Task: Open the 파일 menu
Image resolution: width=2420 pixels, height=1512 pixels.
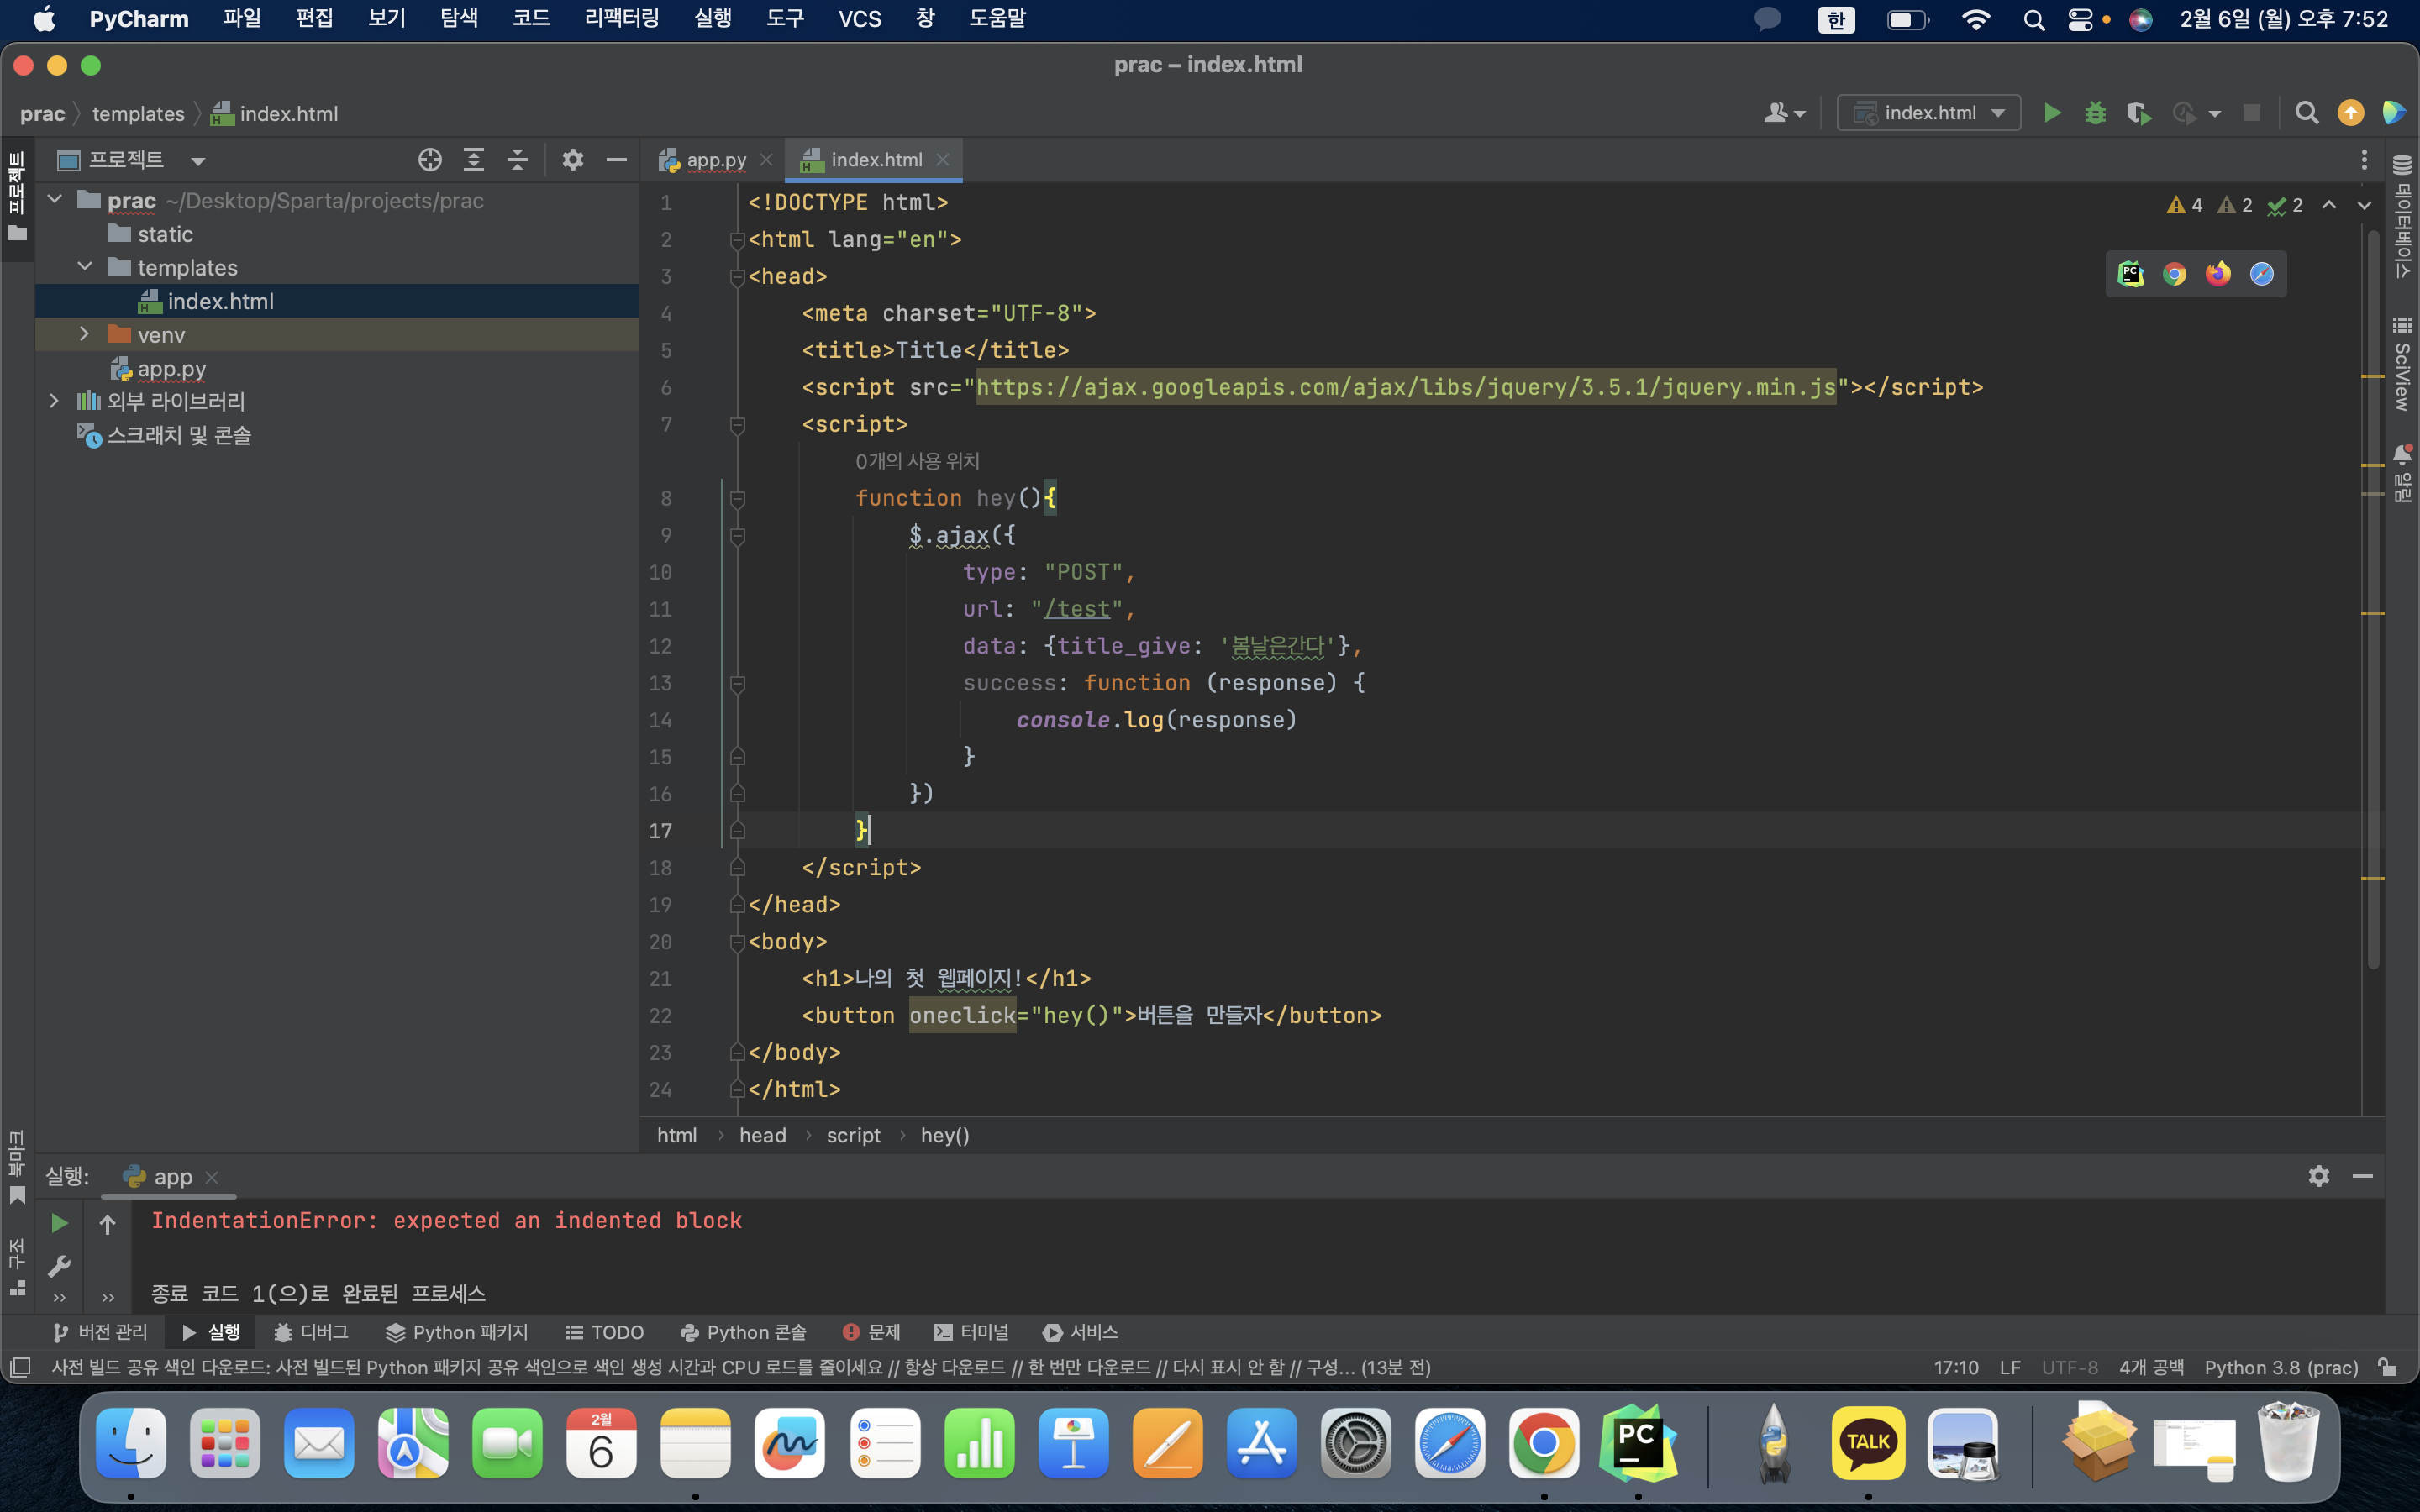Action: tap(242, 19)
